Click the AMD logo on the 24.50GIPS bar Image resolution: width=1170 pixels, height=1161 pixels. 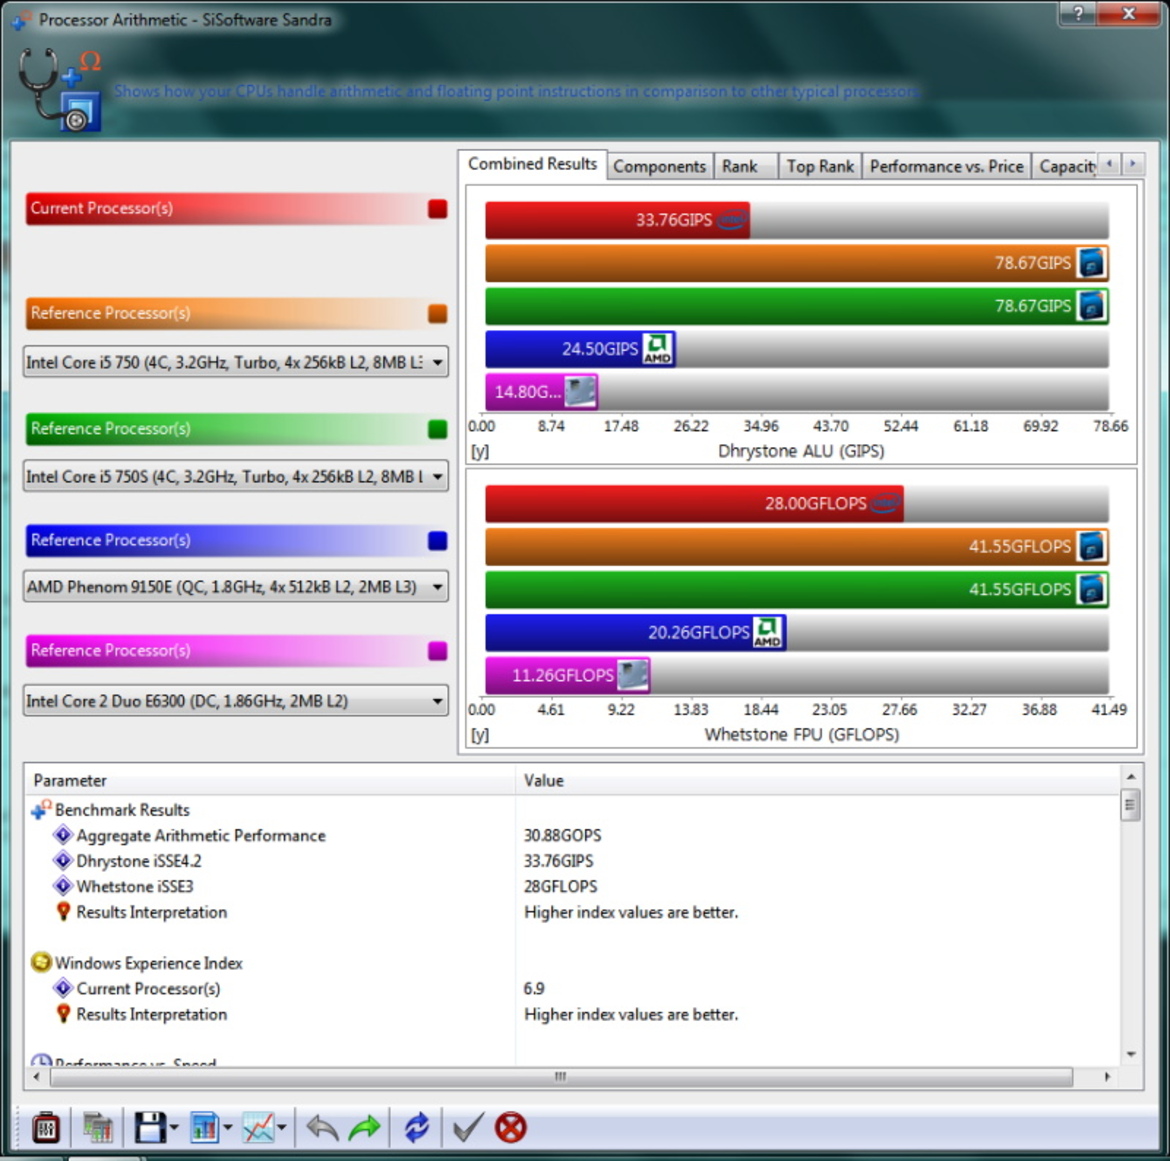(657, 348)
